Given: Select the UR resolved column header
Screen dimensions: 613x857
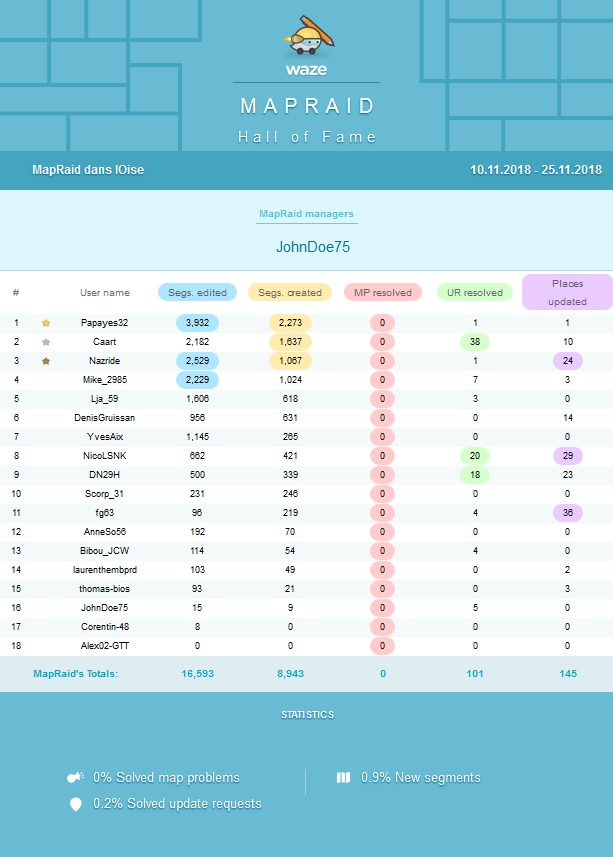Looking at the screenshot, I should (x=475, y=293).
